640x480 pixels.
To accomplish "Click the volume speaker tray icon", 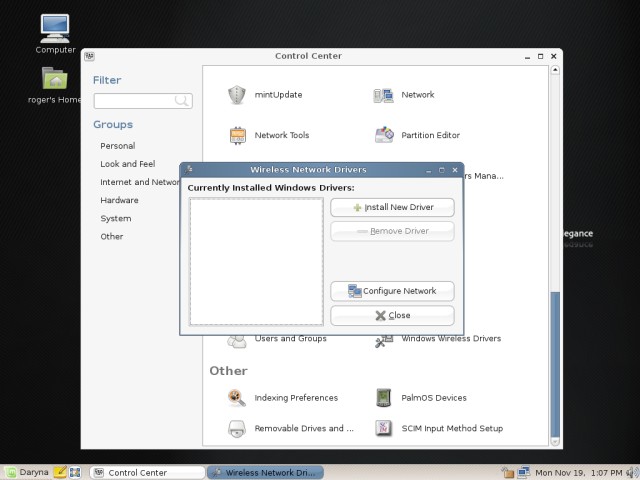I will click(x=632, y=473).
